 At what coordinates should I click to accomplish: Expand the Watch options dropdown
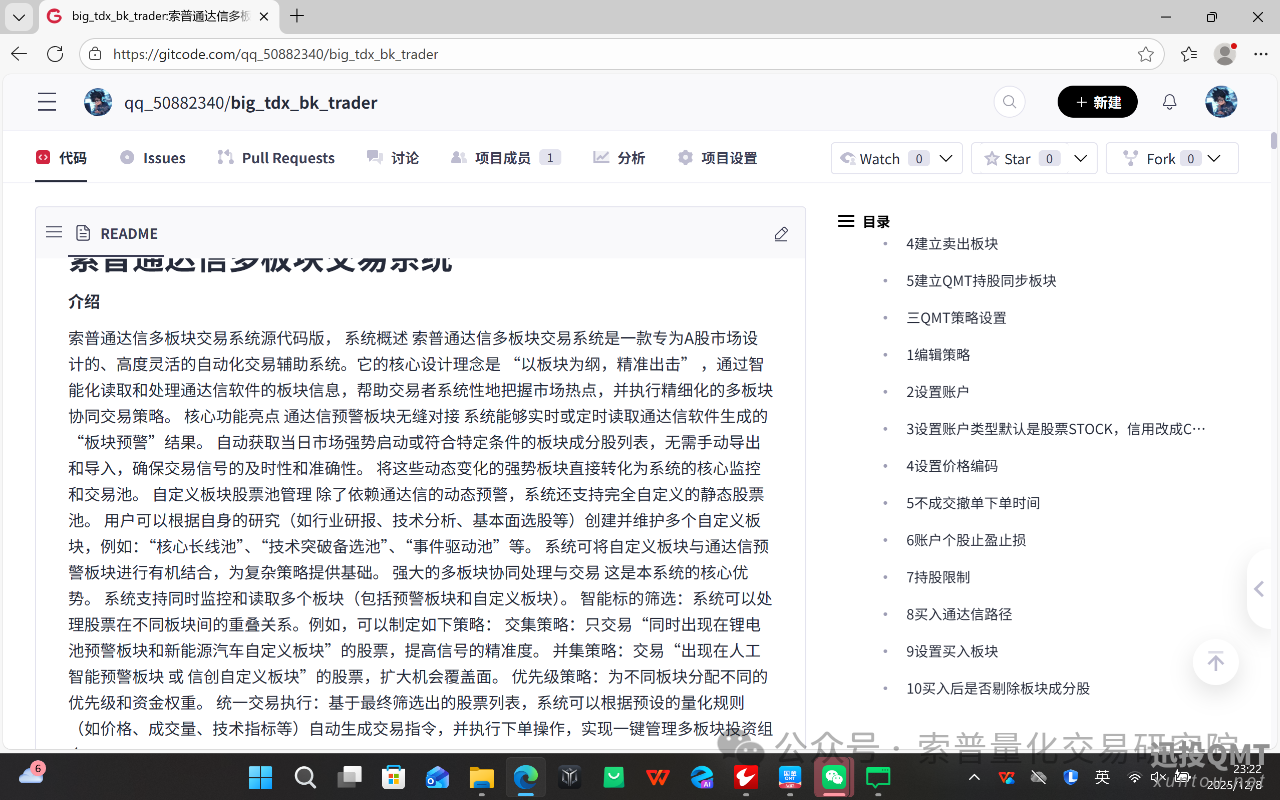click(x=943, y=157)
